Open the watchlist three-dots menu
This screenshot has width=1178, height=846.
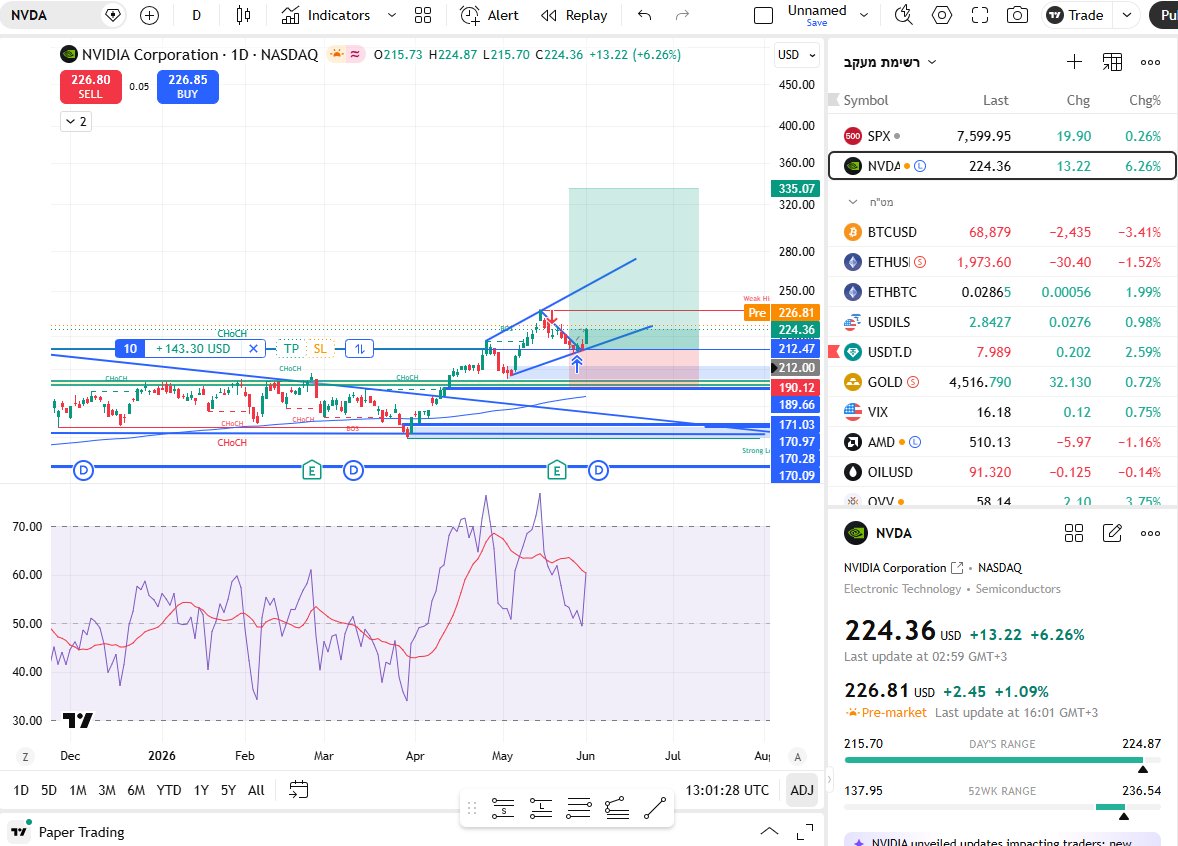click(1150, 62)
